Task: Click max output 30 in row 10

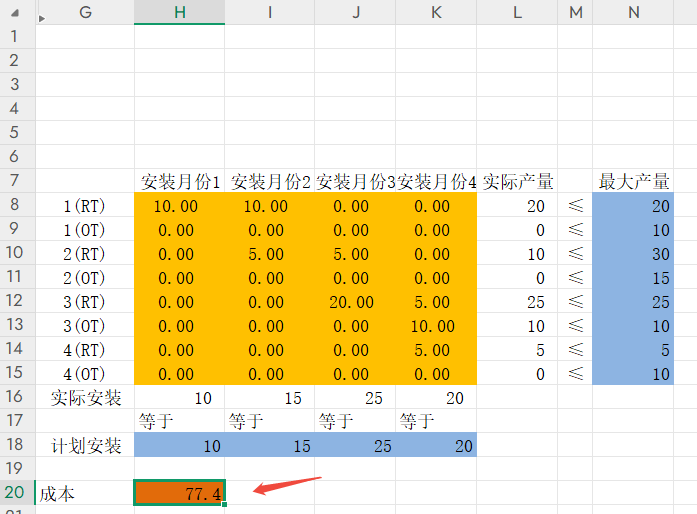Action: [x=633, y=253]
